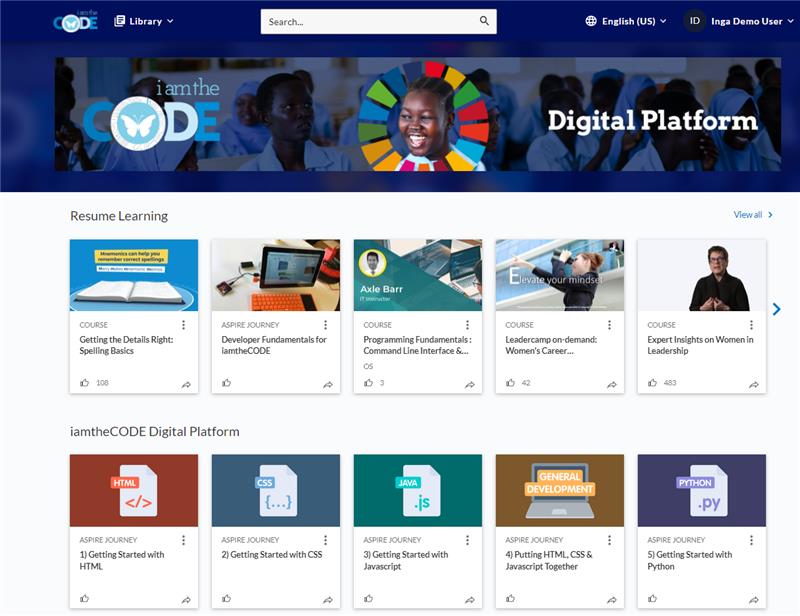Like the Spelling Basics course
This screenshot has width=800, height=616.
coord(85,382)
